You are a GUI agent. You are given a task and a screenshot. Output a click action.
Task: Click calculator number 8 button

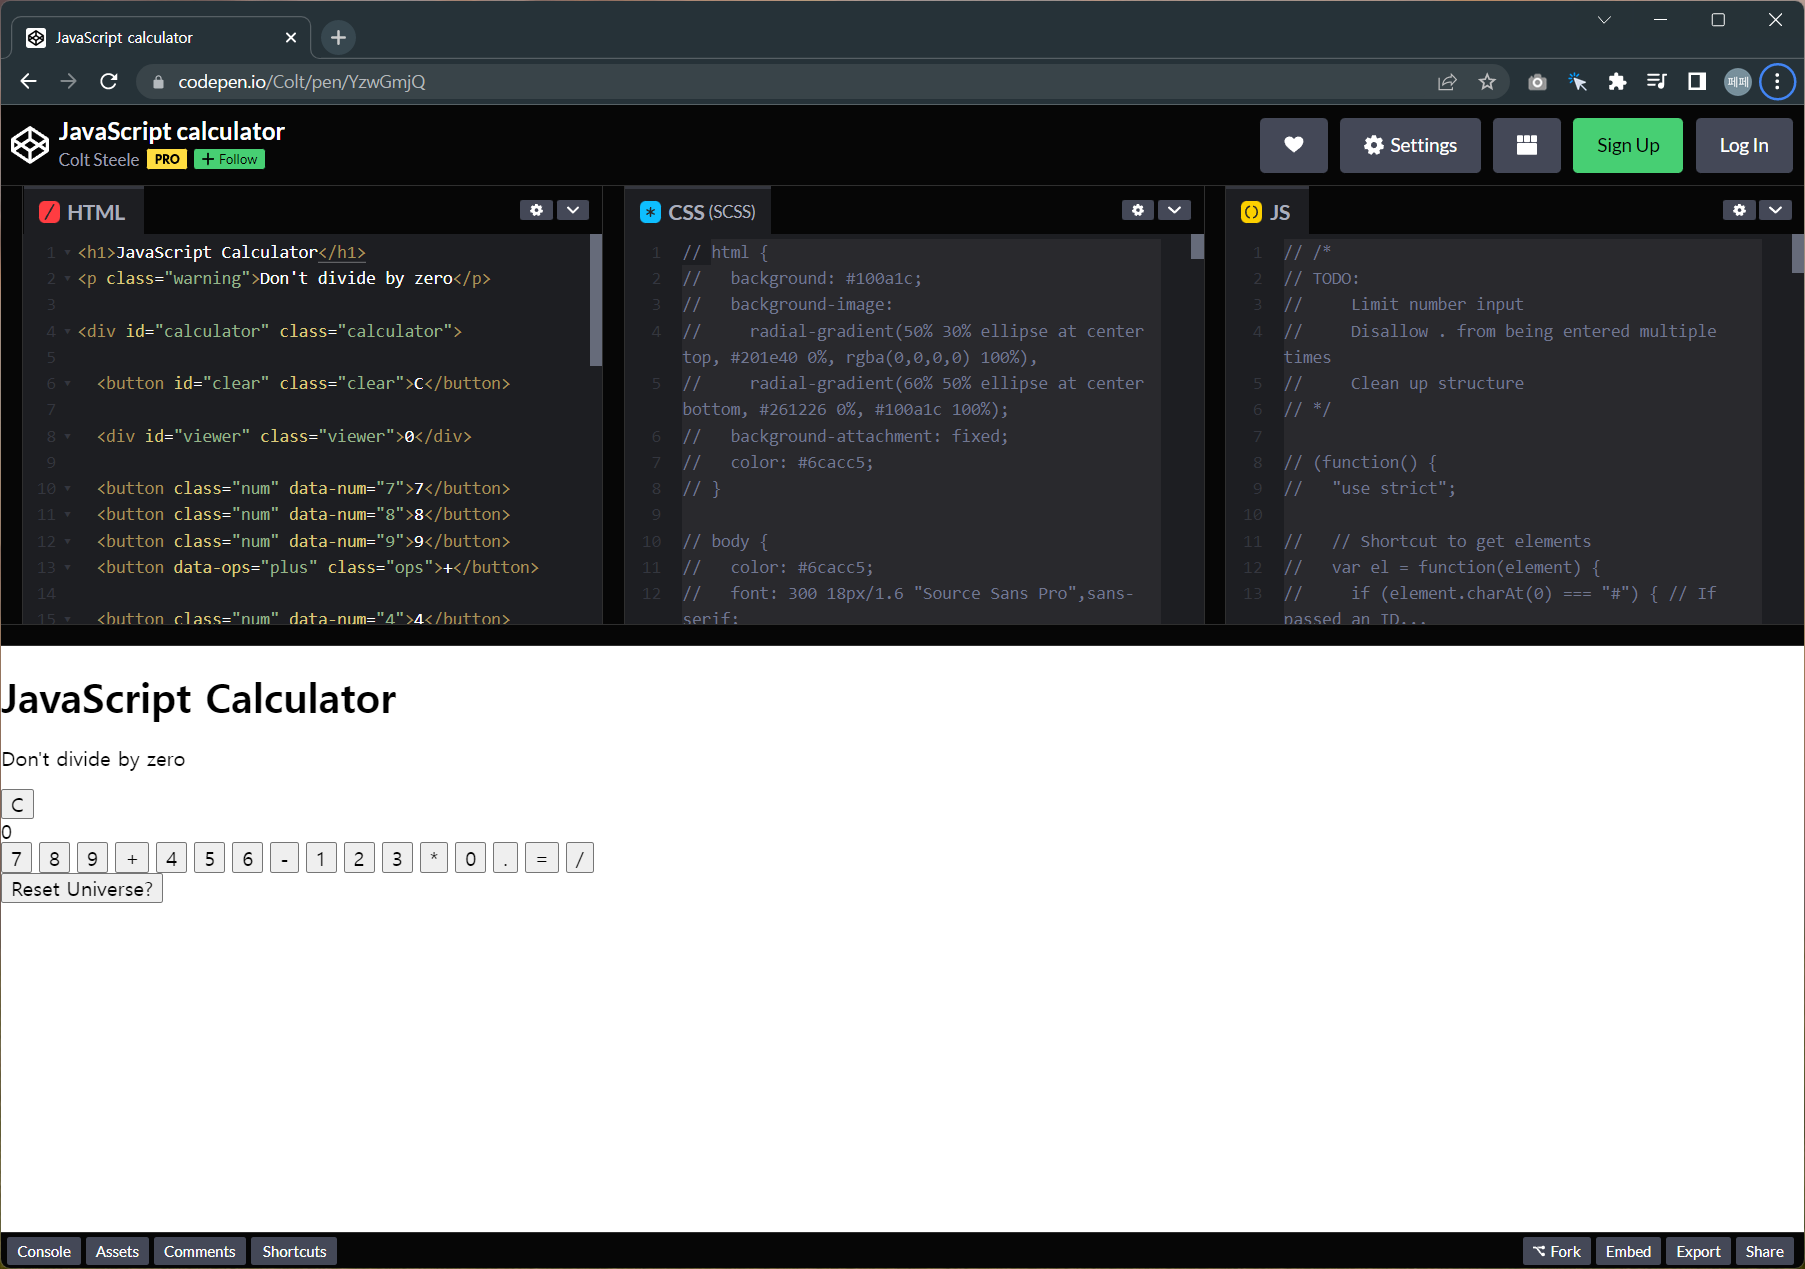[x=54, y=858]
